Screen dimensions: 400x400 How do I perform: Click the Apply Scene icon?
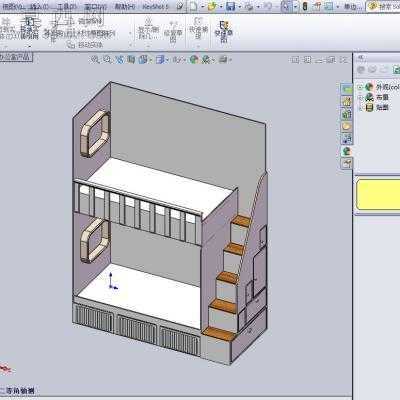coord(206,60)
